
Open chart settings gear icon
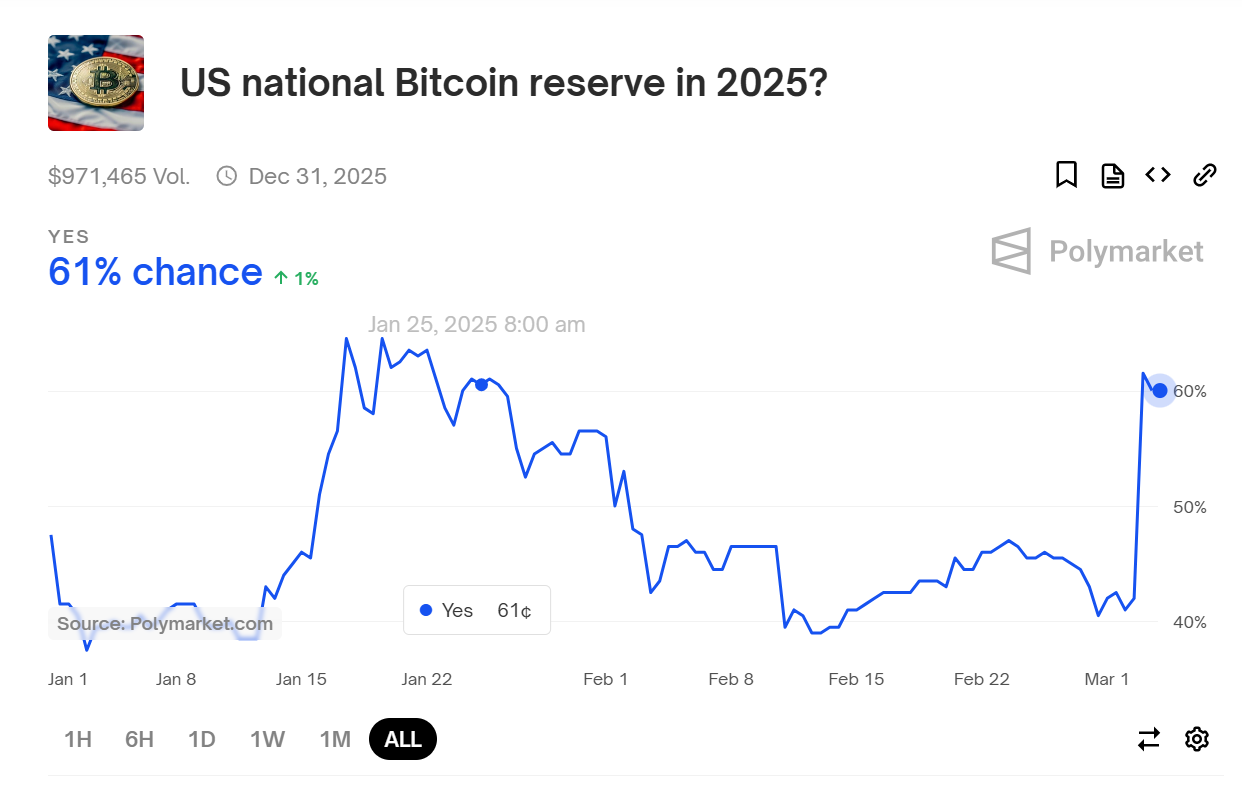coord(1196,739)
